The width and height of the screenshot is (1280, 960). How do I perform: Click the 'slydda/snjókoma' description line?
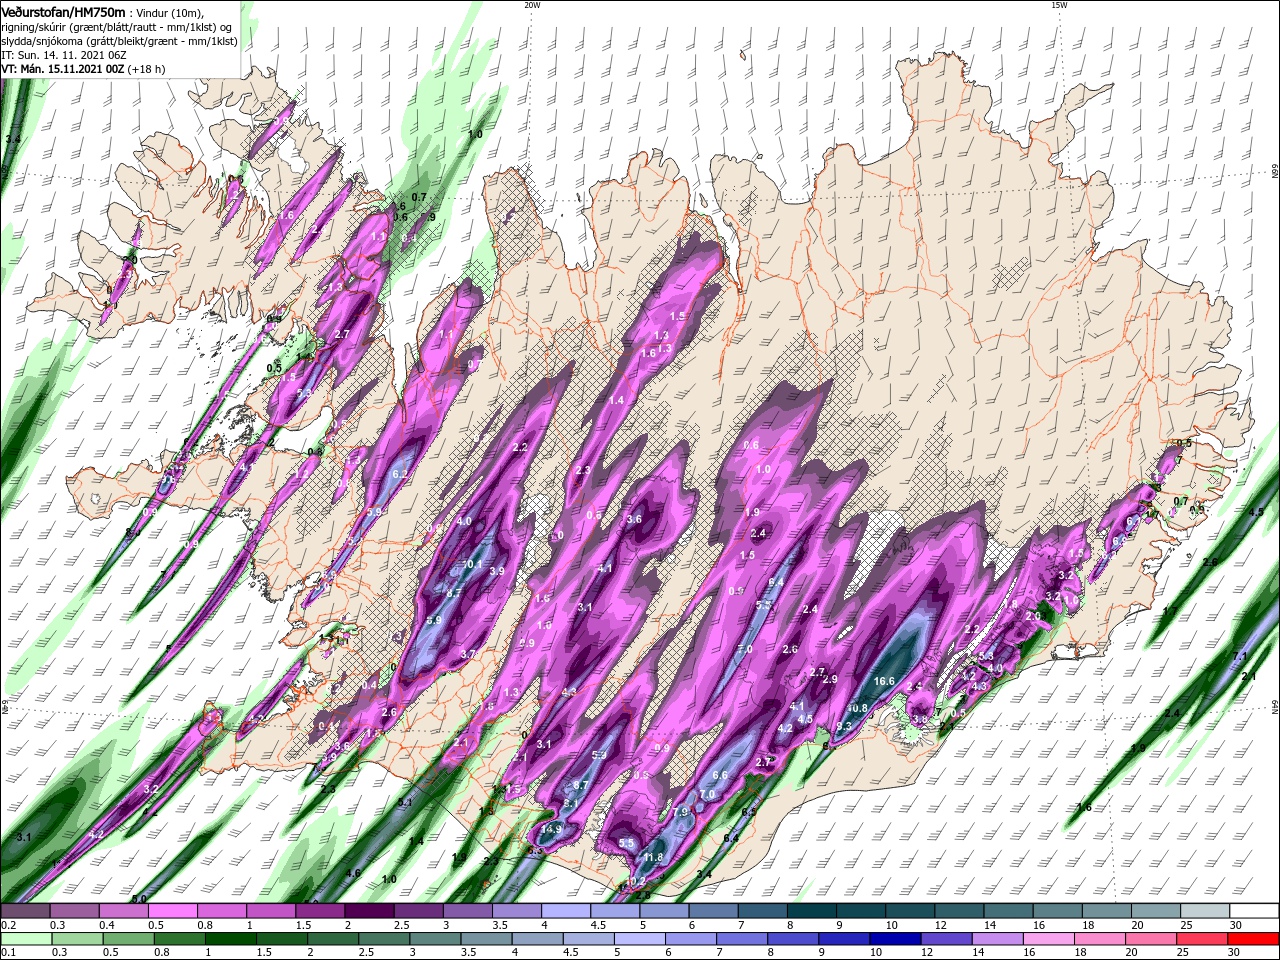(x=119, y=41)
